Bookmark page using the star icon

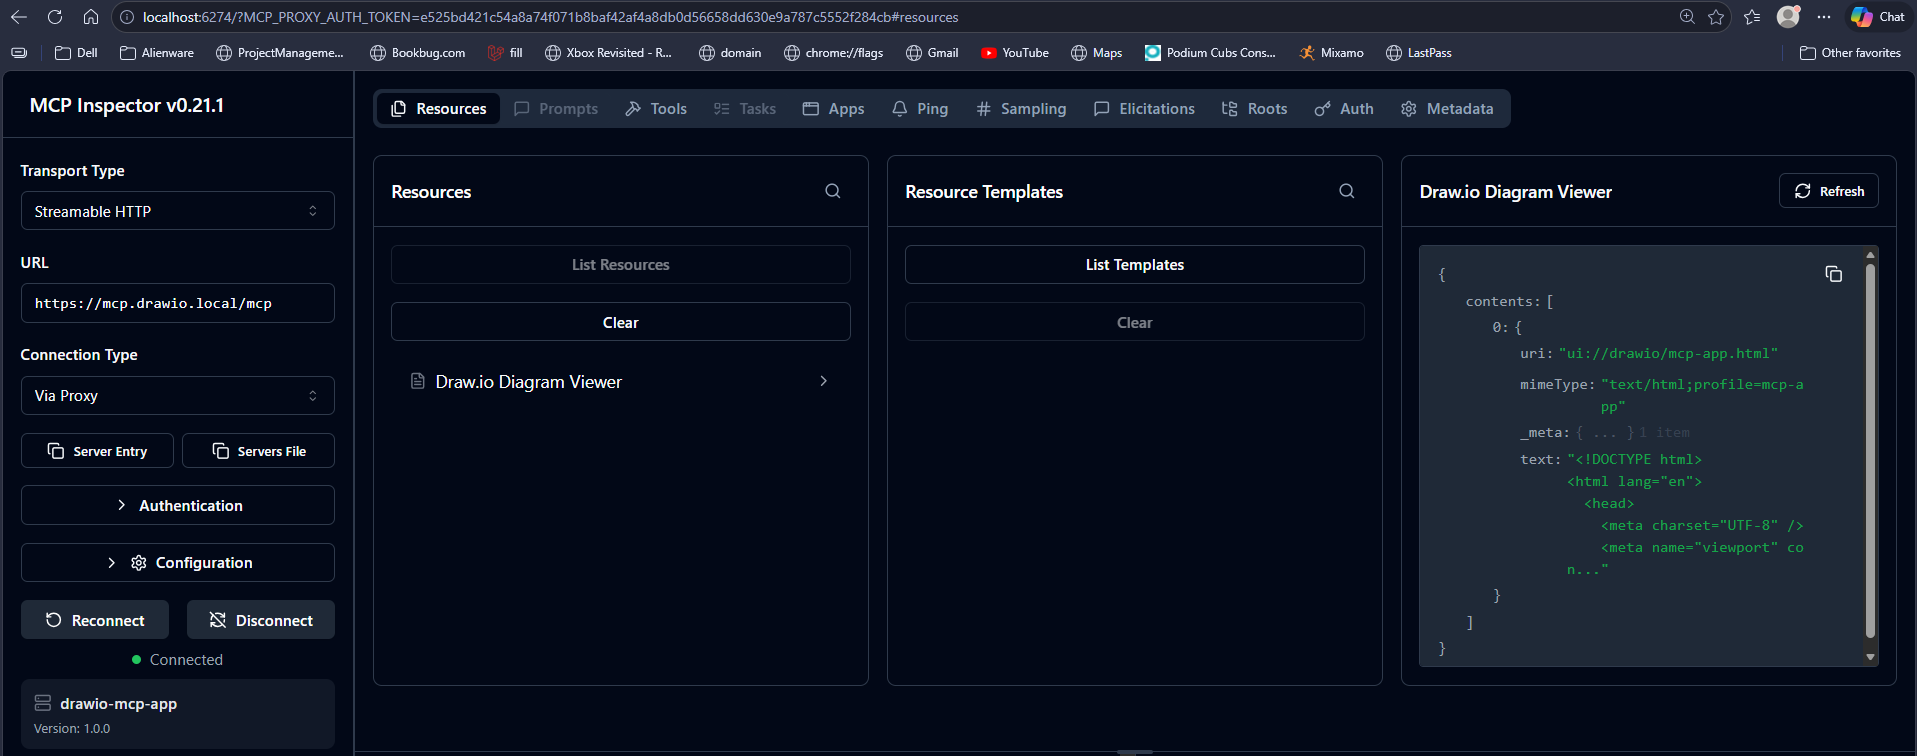[x=1716, y=17]
